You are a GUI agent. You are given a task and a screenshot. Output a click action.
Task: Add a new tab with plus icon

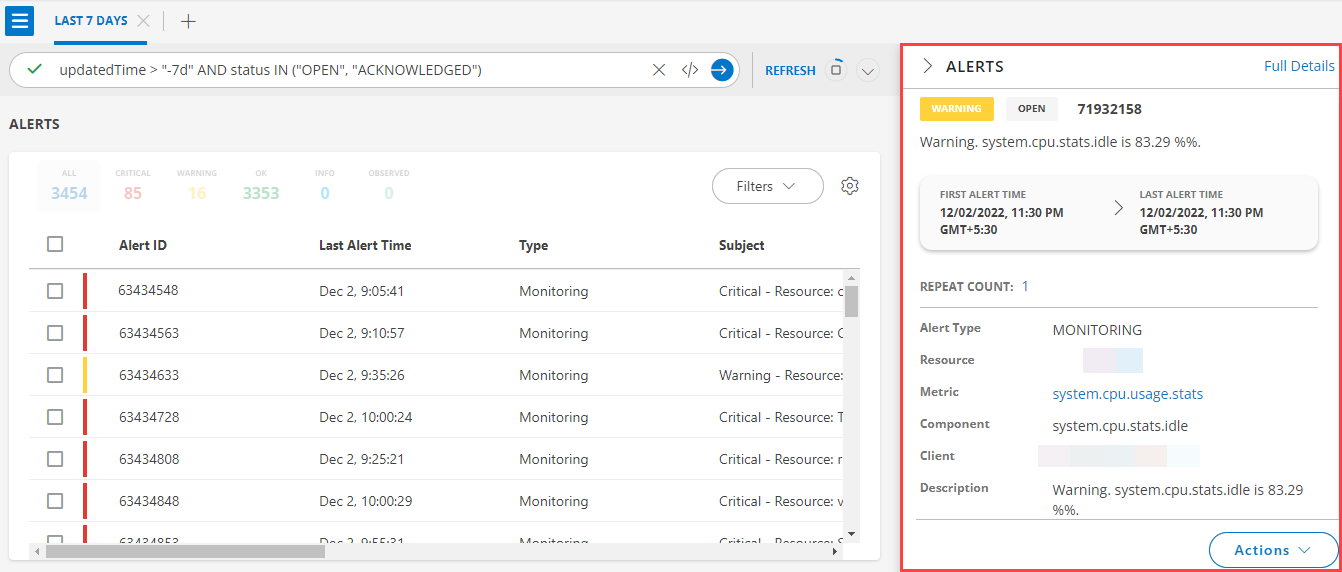[188, 21]
